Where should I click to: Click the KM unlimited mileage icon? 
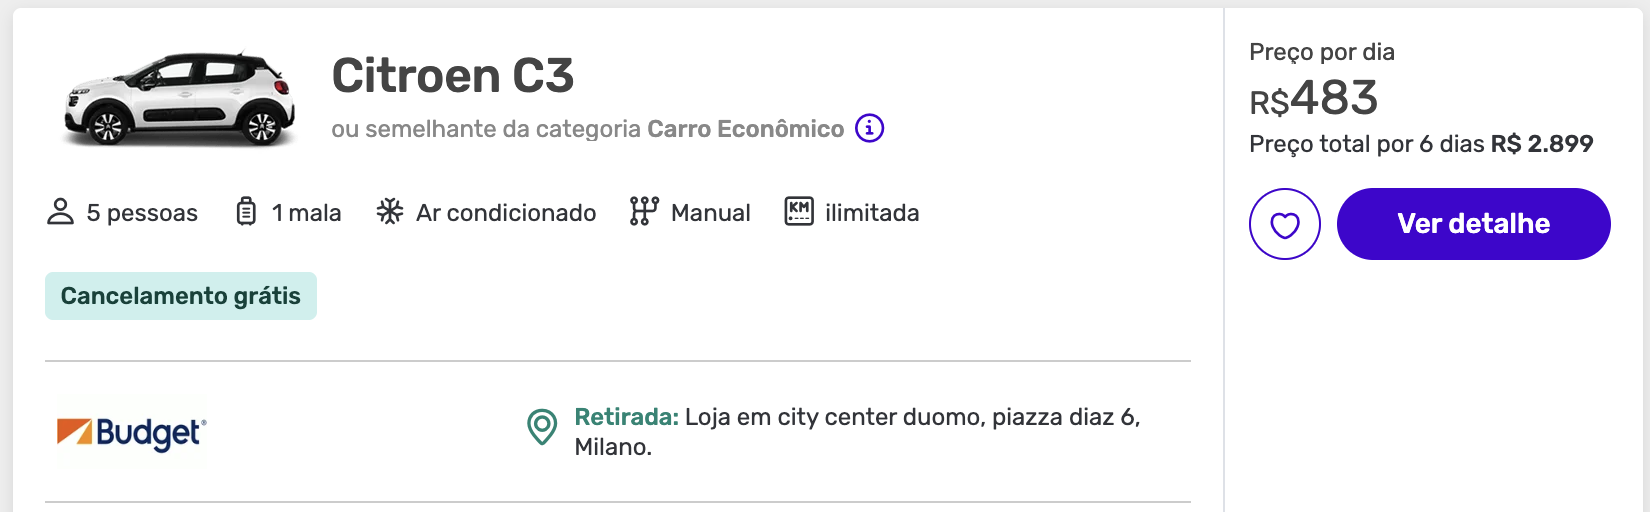(x=799, y=212)
